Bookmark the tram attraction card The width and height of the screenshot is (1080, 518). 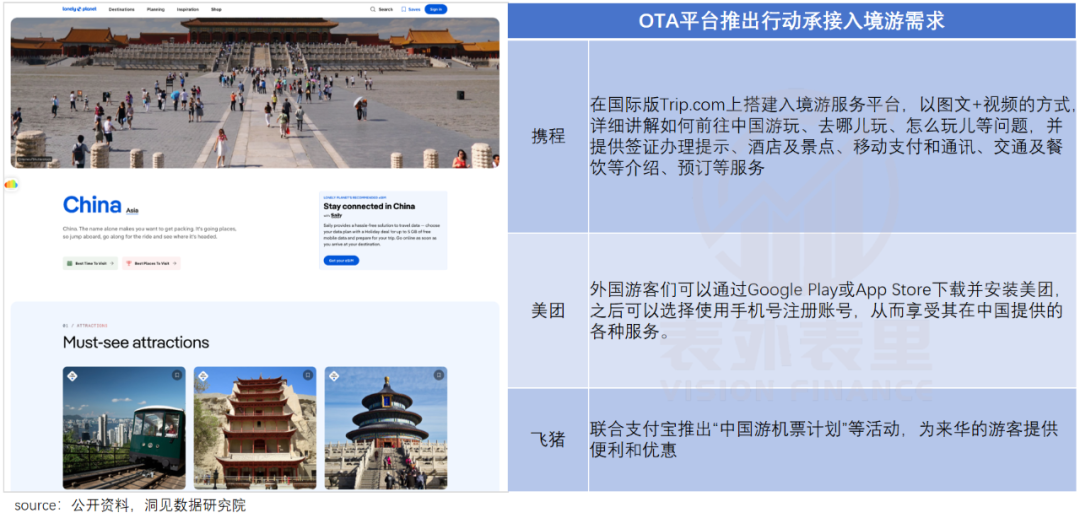(x=176, y=376)
